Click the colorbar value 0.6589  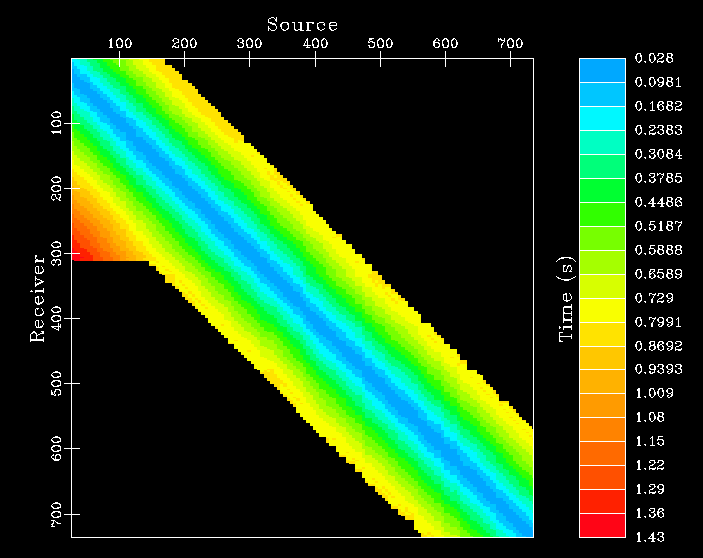click(658, 274)
